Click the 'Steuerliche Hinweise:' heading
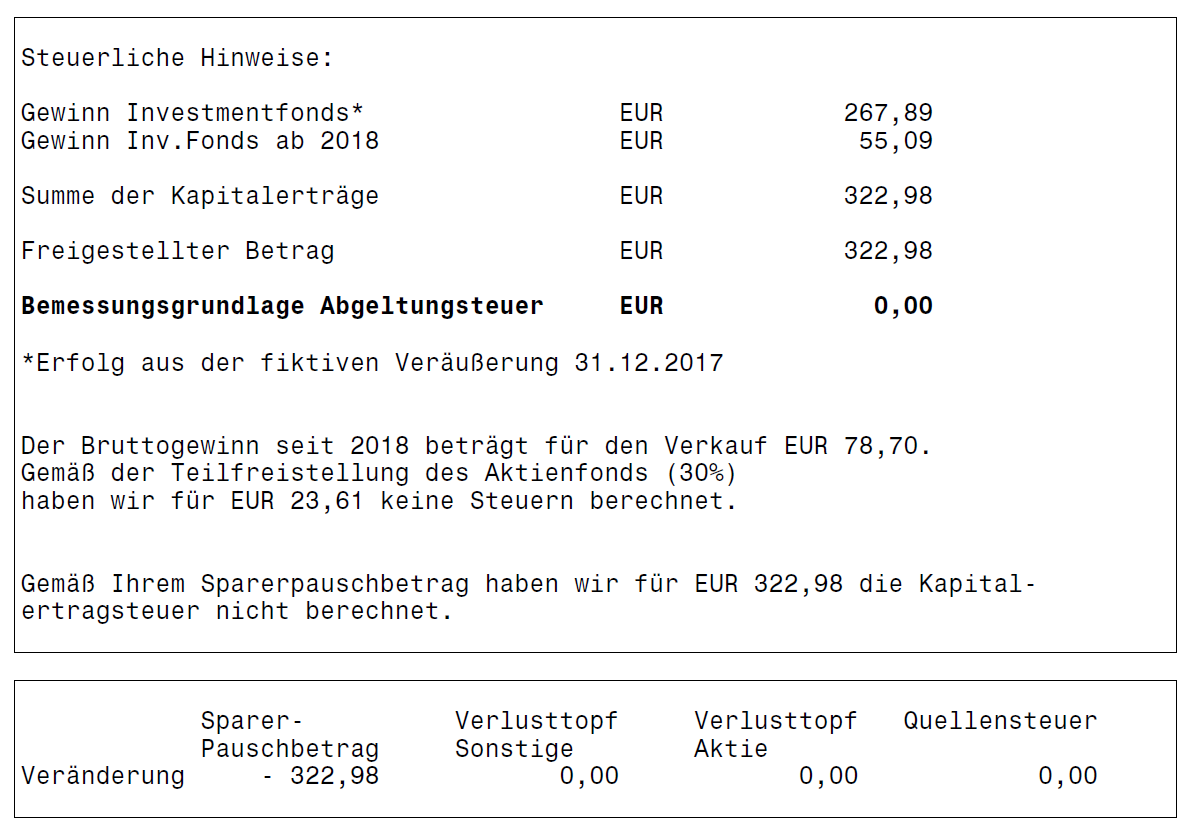The width and height of the screenshot is (1195, 838). tap(177, 58)
